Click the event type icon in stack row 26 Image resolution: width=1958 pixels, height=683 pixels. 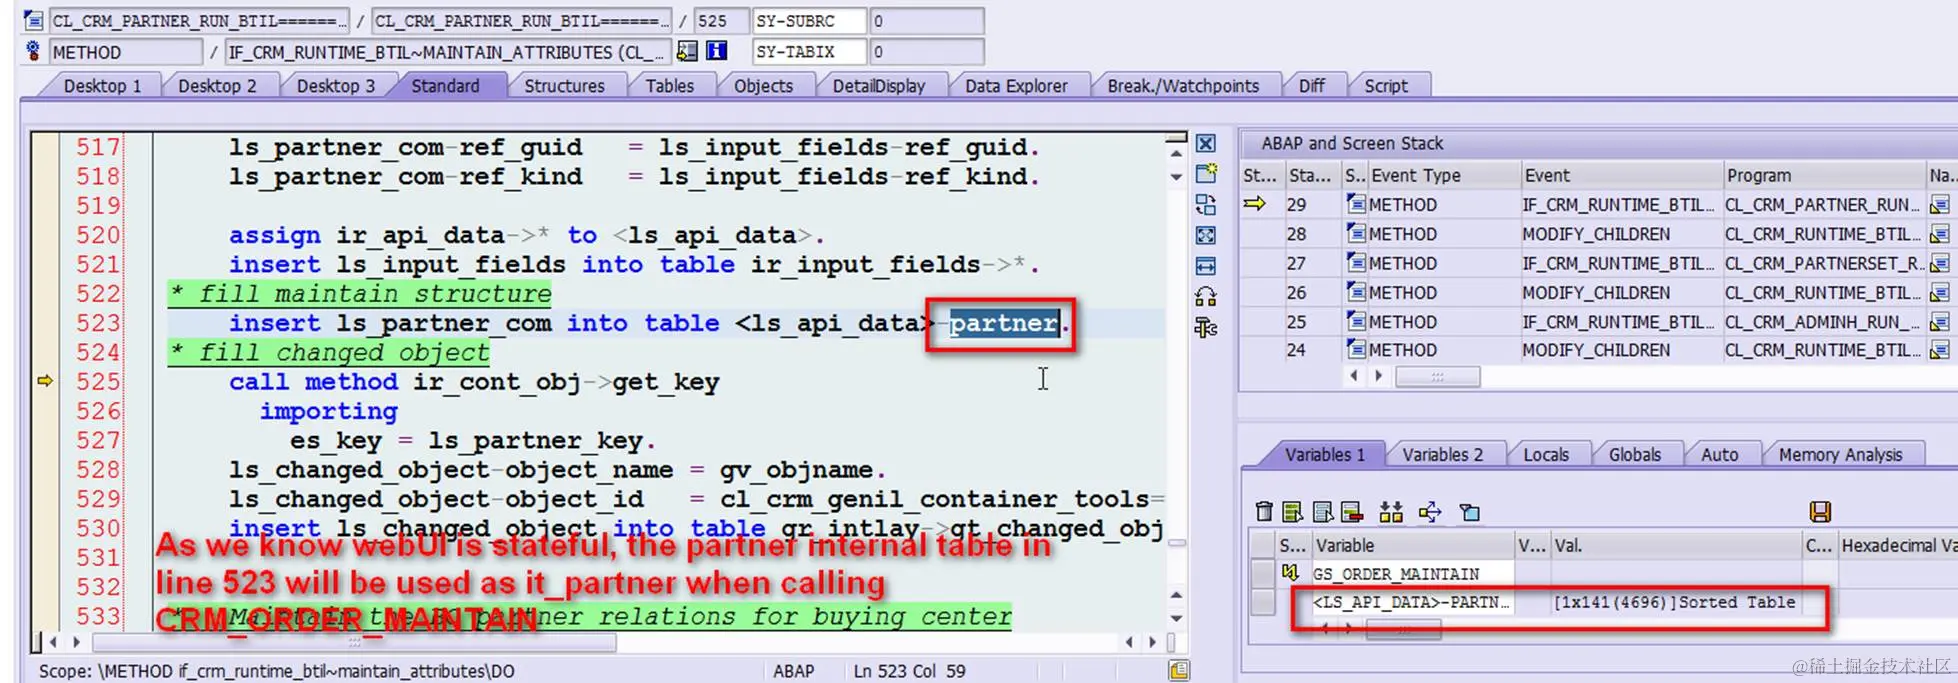[x=1356, y=292]
